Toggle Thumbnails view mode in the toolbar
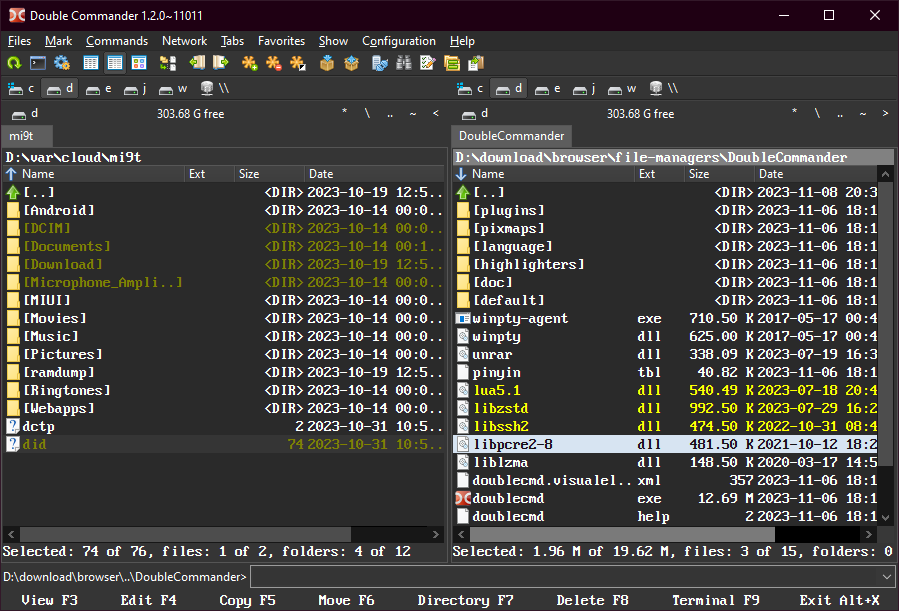Screen dimensions: 899x611 click(x=139, y=63)
